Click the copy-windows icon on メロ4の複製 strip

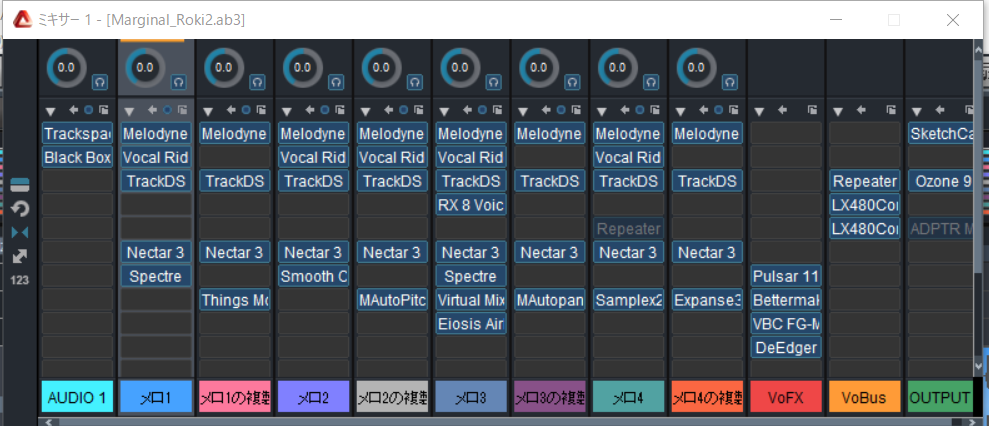pos(734,110)
